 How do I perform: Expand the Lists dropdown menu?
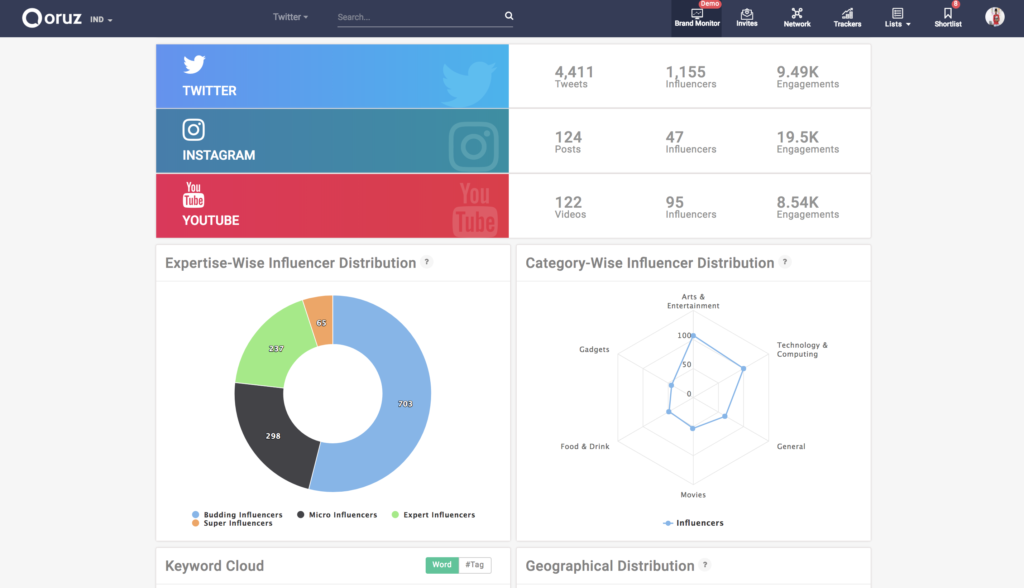tap(897, 18)
